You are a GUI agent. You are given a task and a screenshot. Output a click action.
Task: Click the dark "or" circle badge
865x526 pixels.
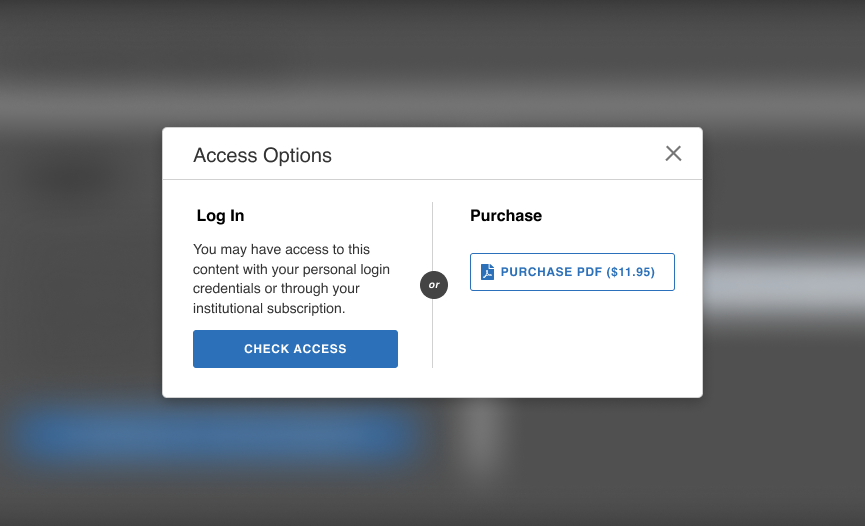click(x=434, y=285)
